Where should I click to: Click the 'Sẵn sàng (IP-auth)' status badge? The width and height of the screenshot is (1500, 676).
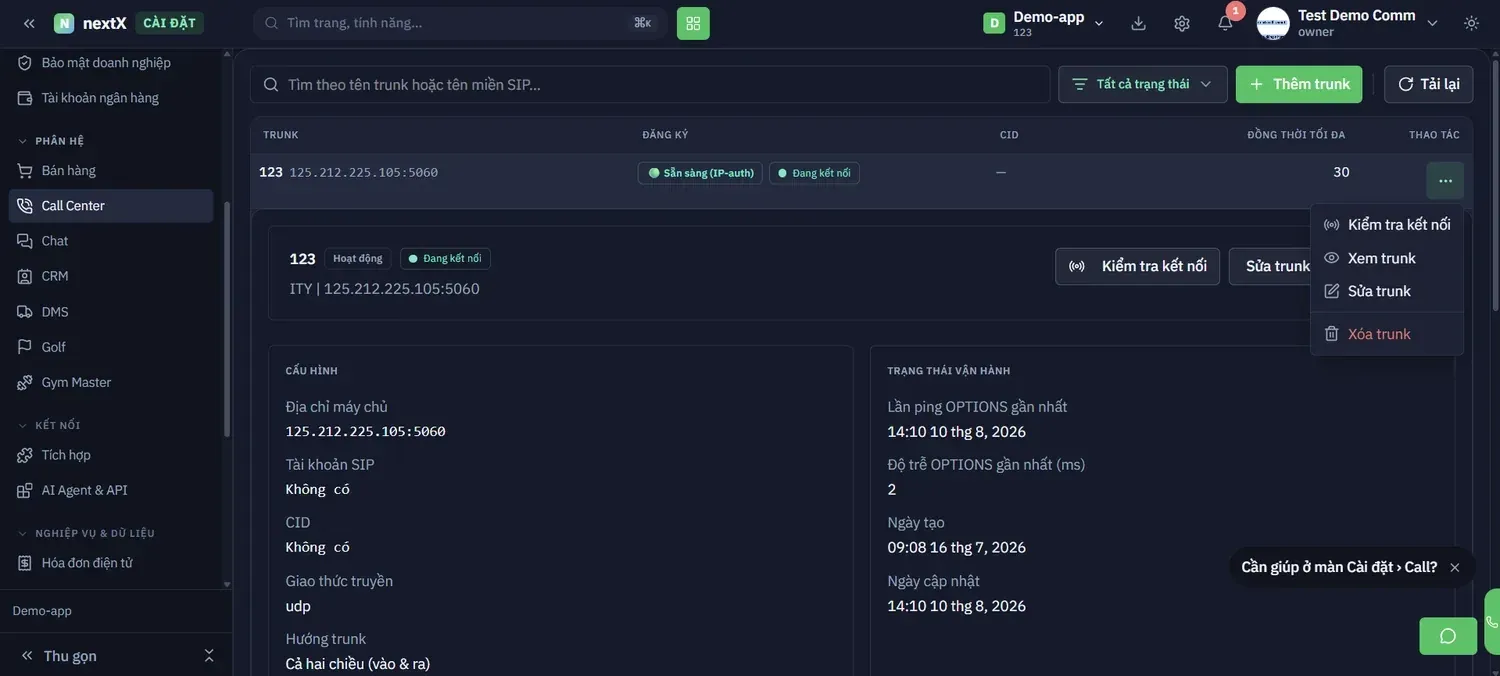(x=700, y=173)
